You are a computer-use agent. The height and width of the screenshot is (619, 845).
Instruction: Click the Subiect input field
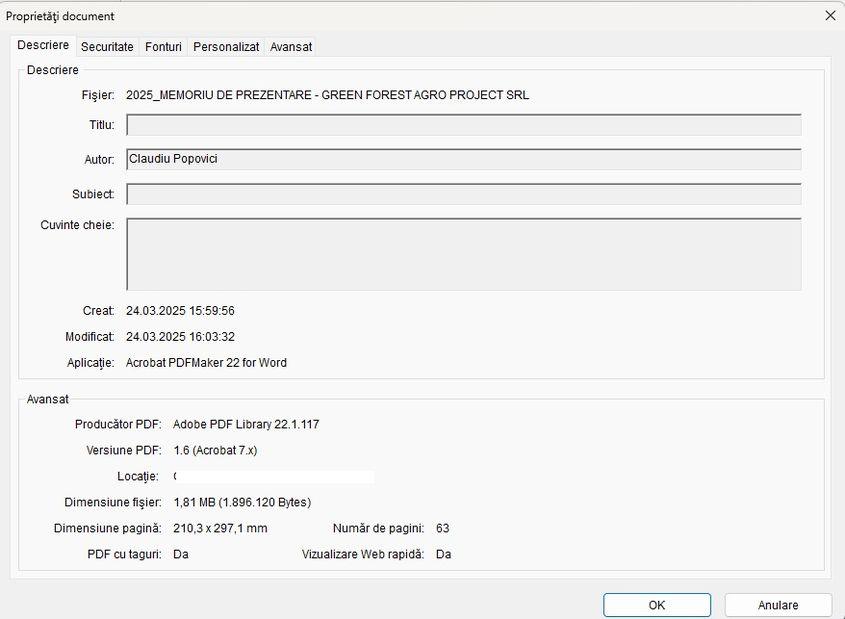[465, 193]
